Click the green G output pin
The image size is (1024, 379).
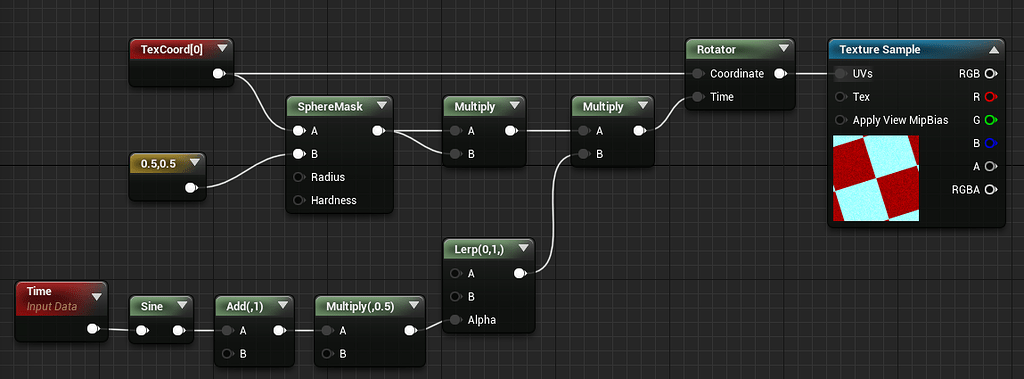(x=991, y=120)
